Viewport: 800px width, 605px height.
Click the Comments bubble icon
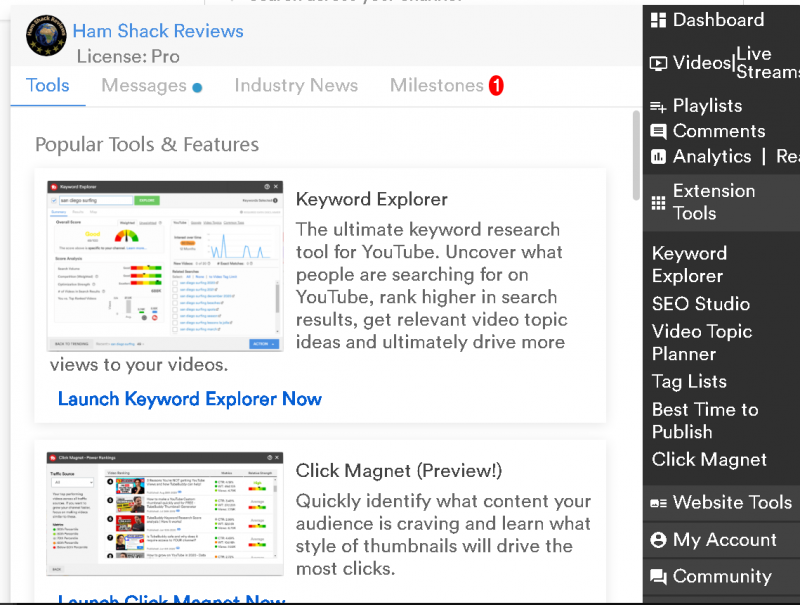point(658,131)
